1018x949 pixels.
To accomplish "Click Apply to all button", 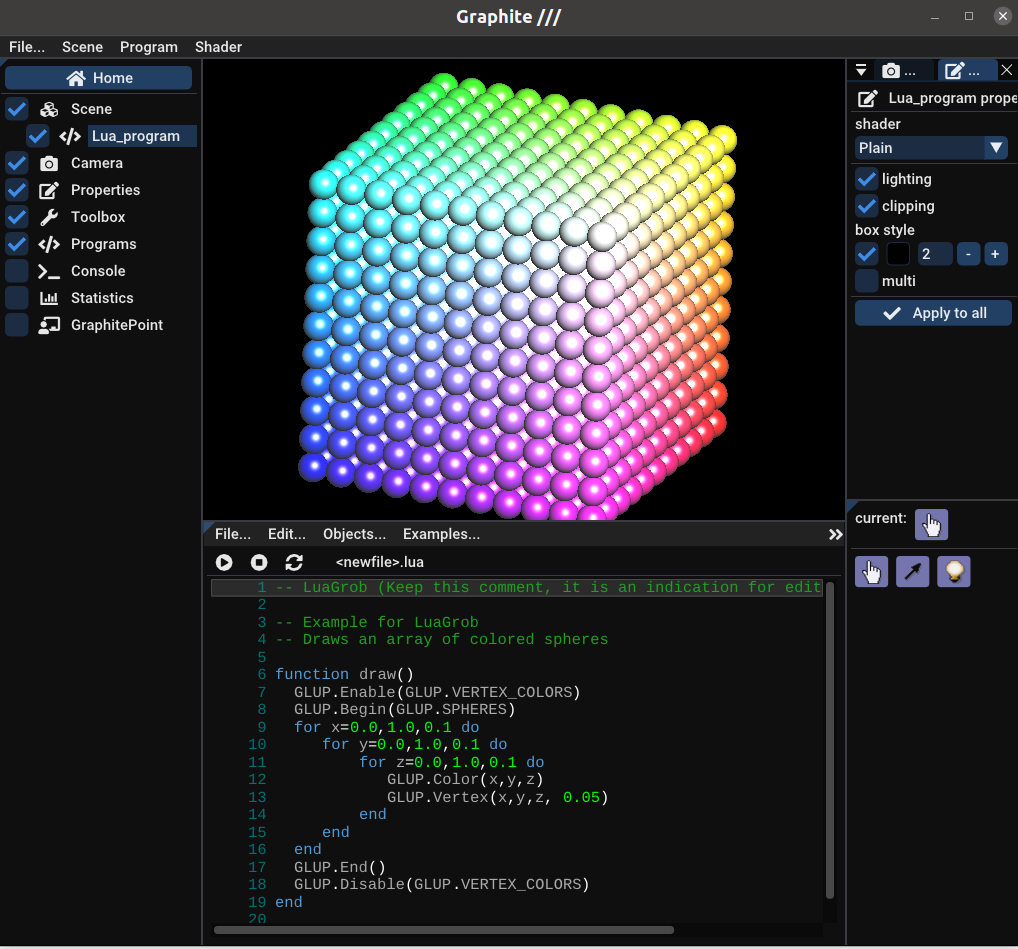I will (933, 313).
